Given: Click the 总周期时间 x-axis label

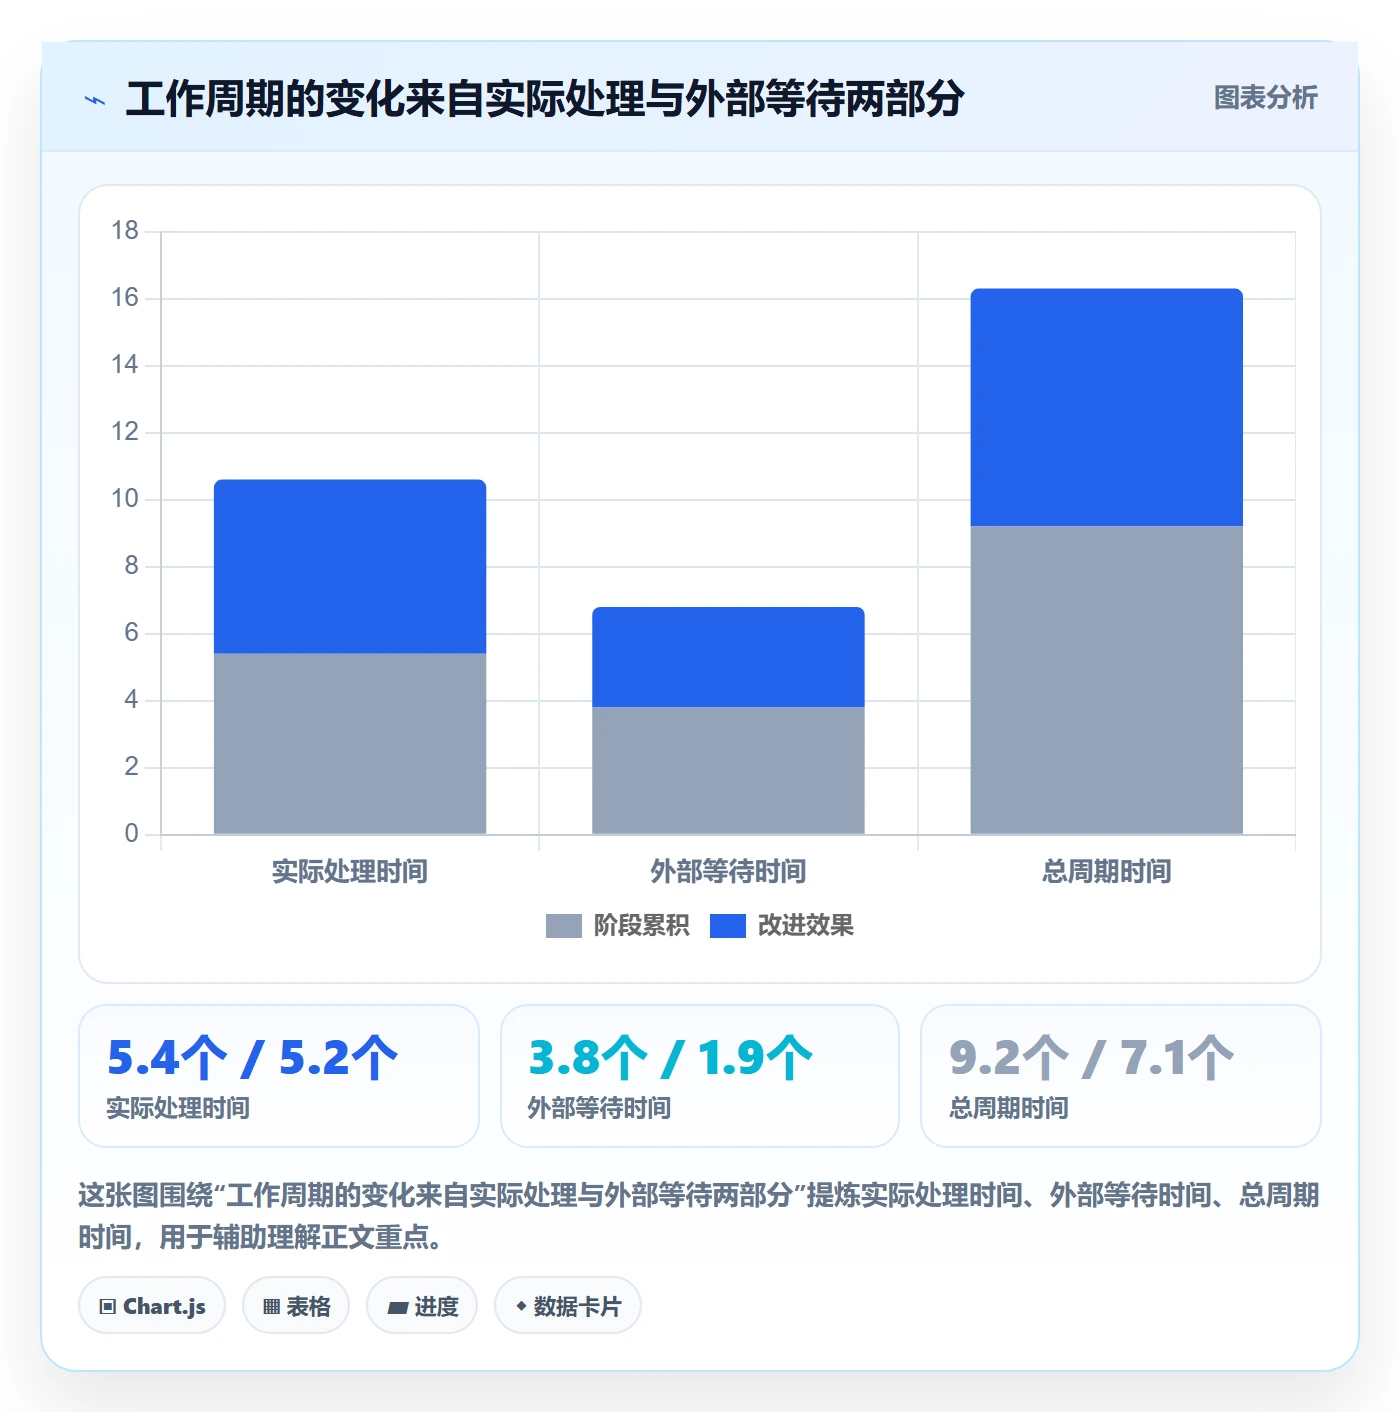Looking at the screenshot, I should (x=1106, y=871).
